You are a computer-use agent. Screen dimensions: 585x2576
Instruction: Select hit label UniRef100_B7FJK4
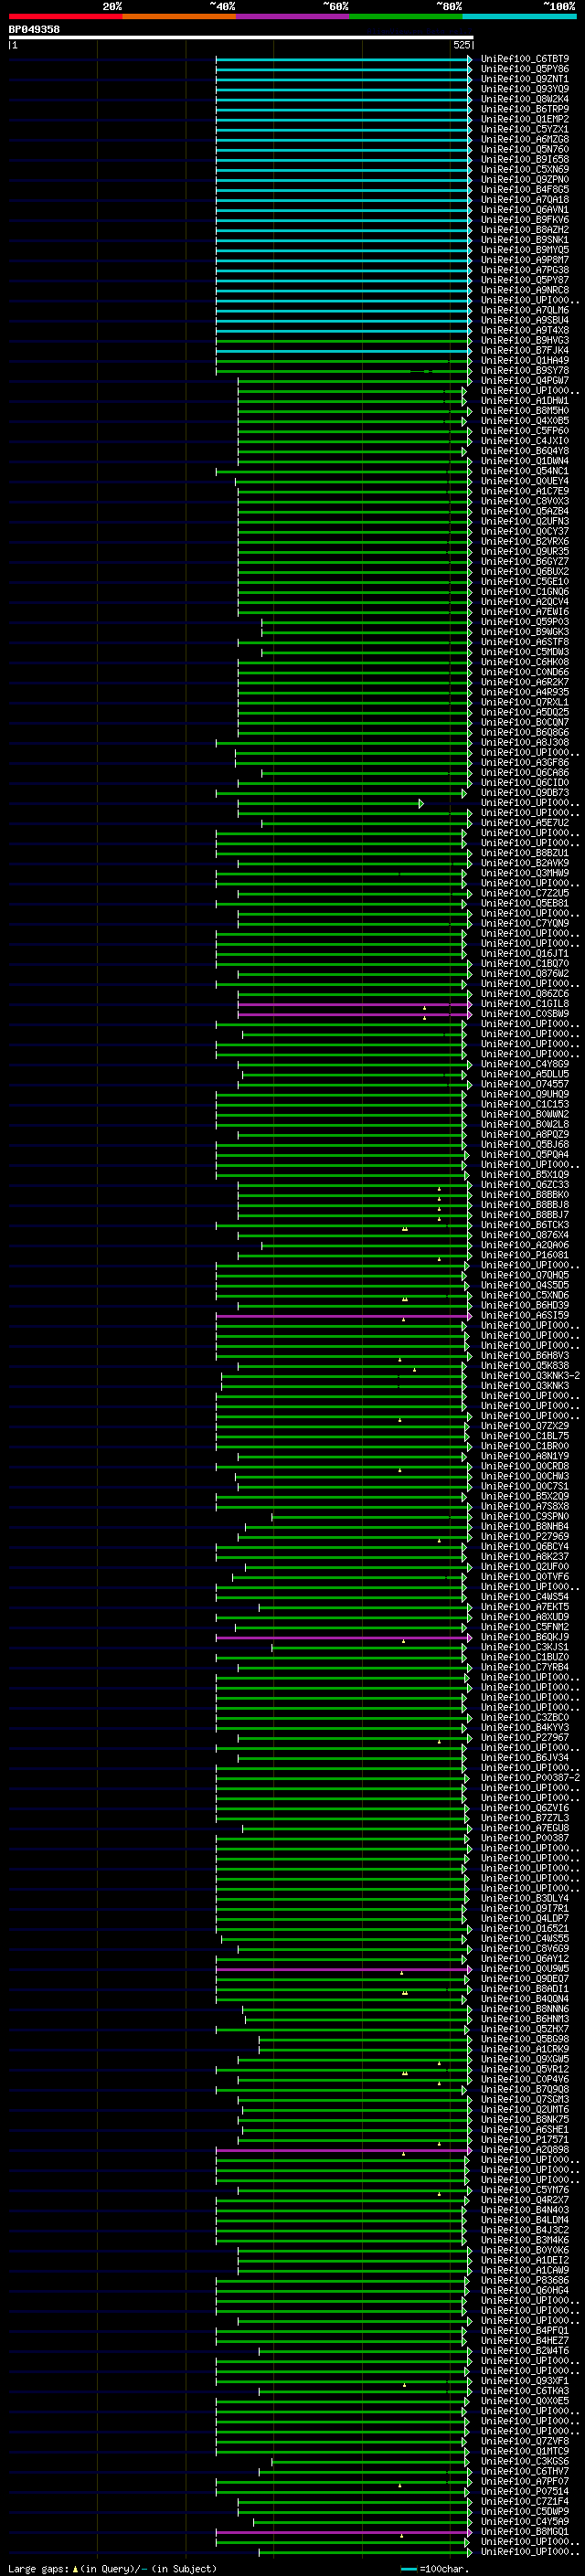525,350
